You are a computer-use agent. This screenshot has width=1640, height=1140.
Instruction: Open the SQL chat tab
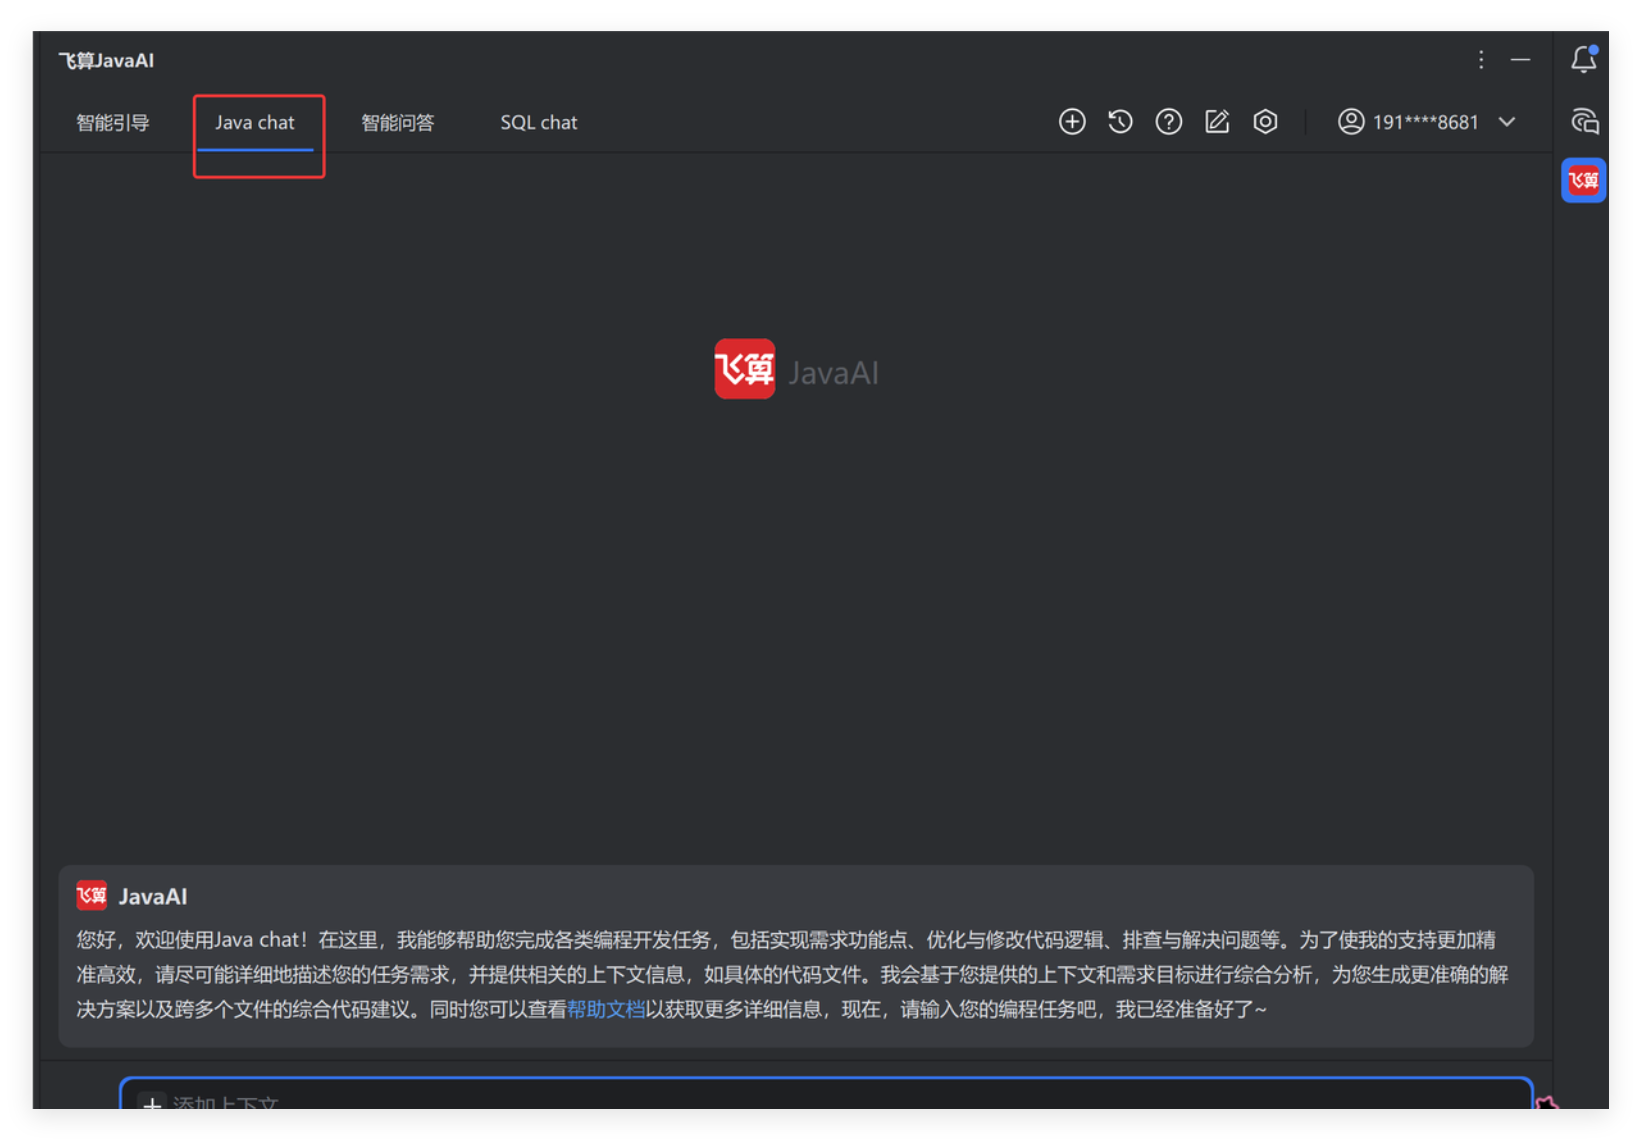538,123
